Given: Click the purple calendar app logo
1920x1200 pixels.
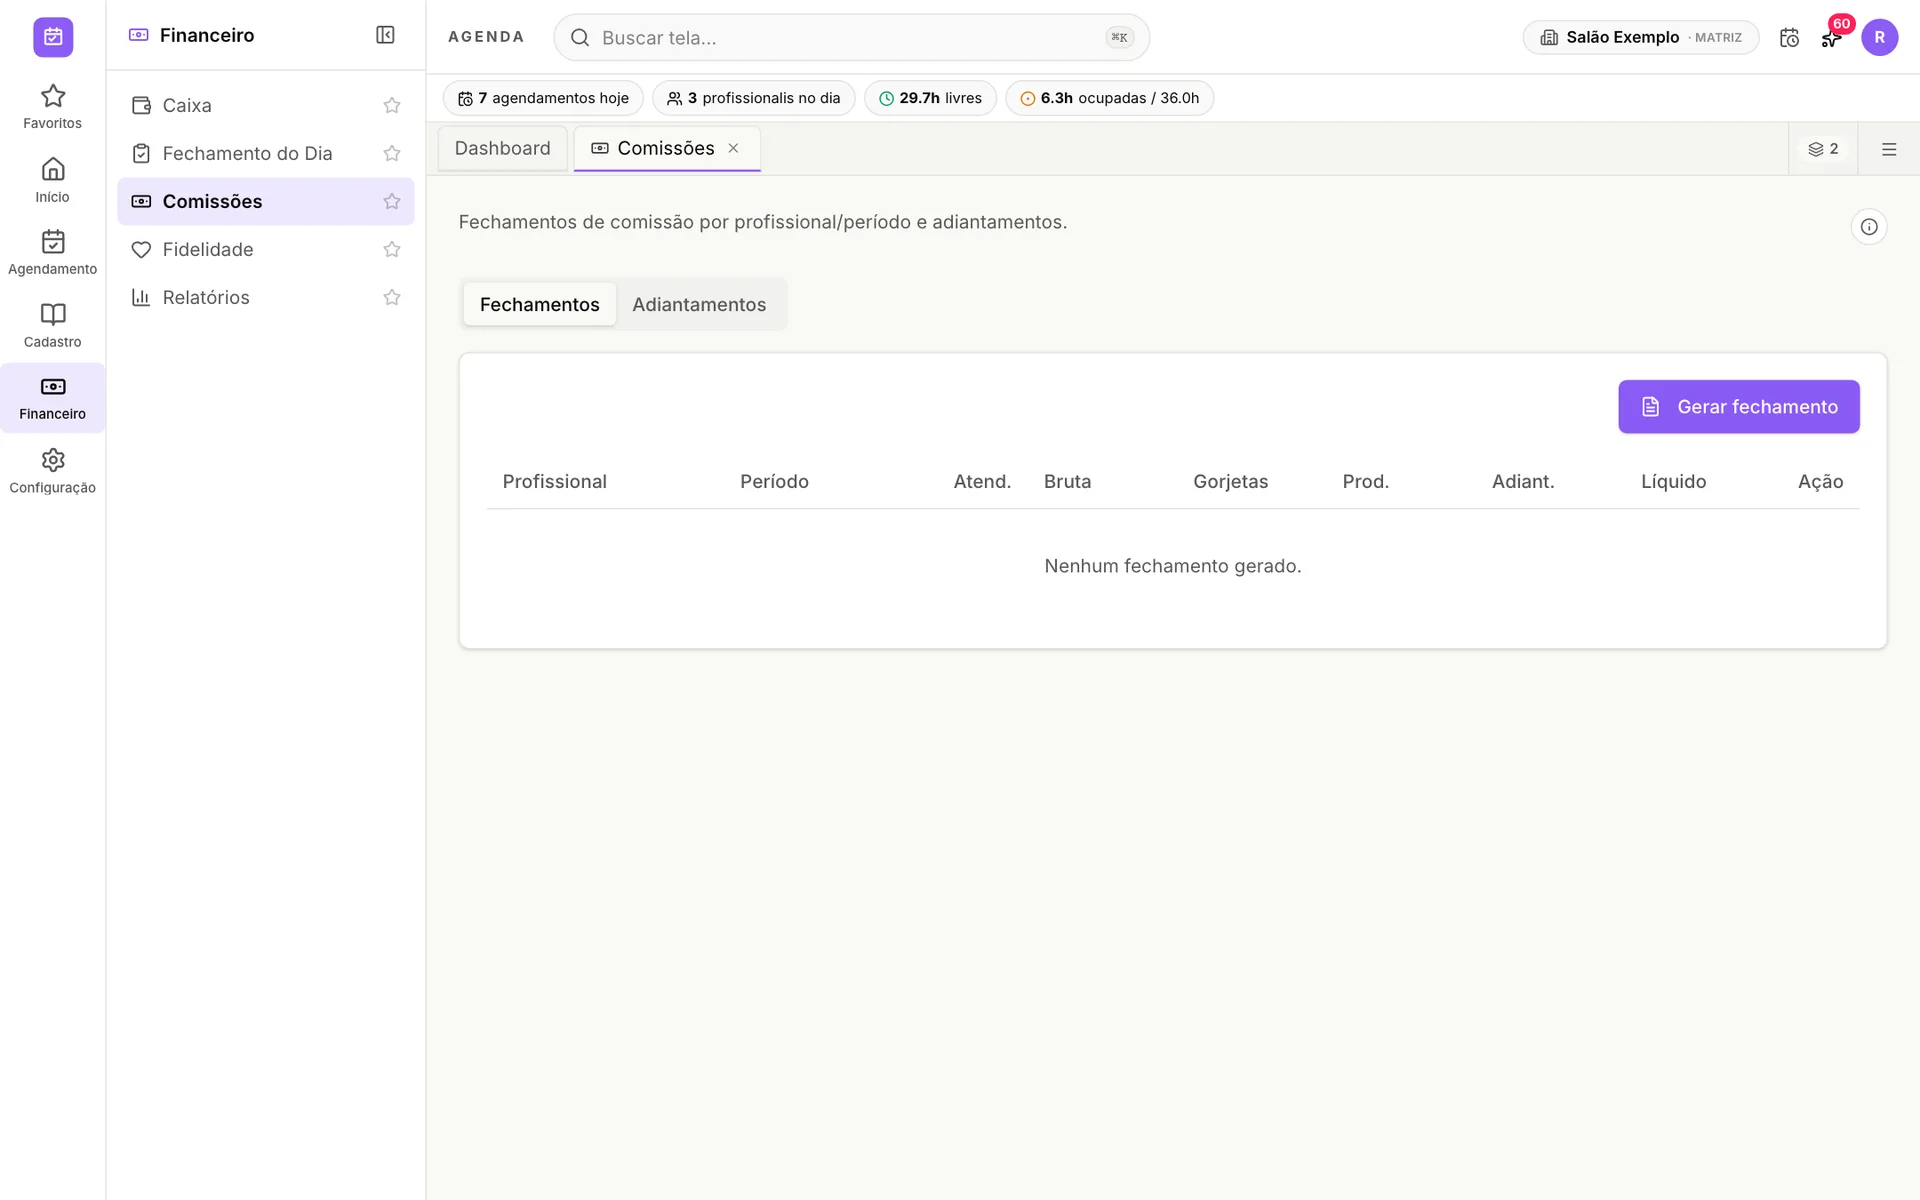Looking at the screenshot, I should [x=53, y=37].
